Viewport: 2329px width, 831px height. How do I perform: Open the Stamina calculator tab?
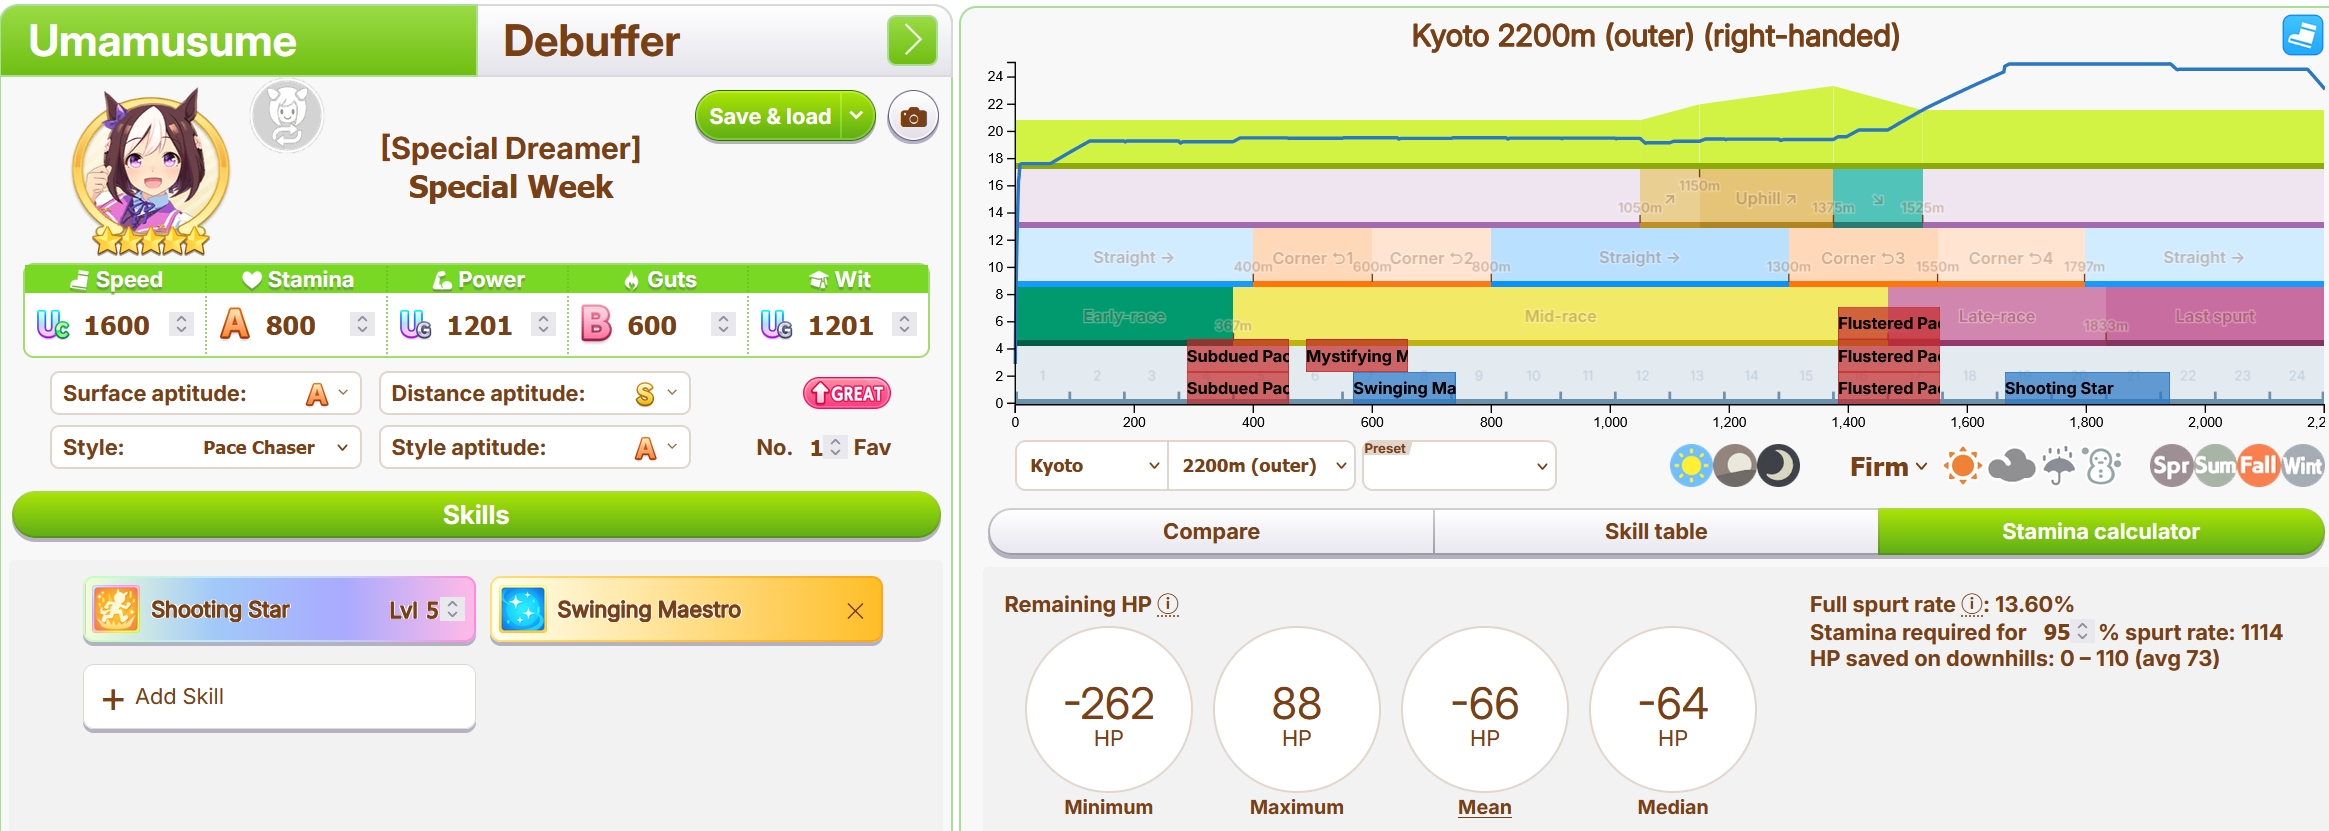[2101, 531]
